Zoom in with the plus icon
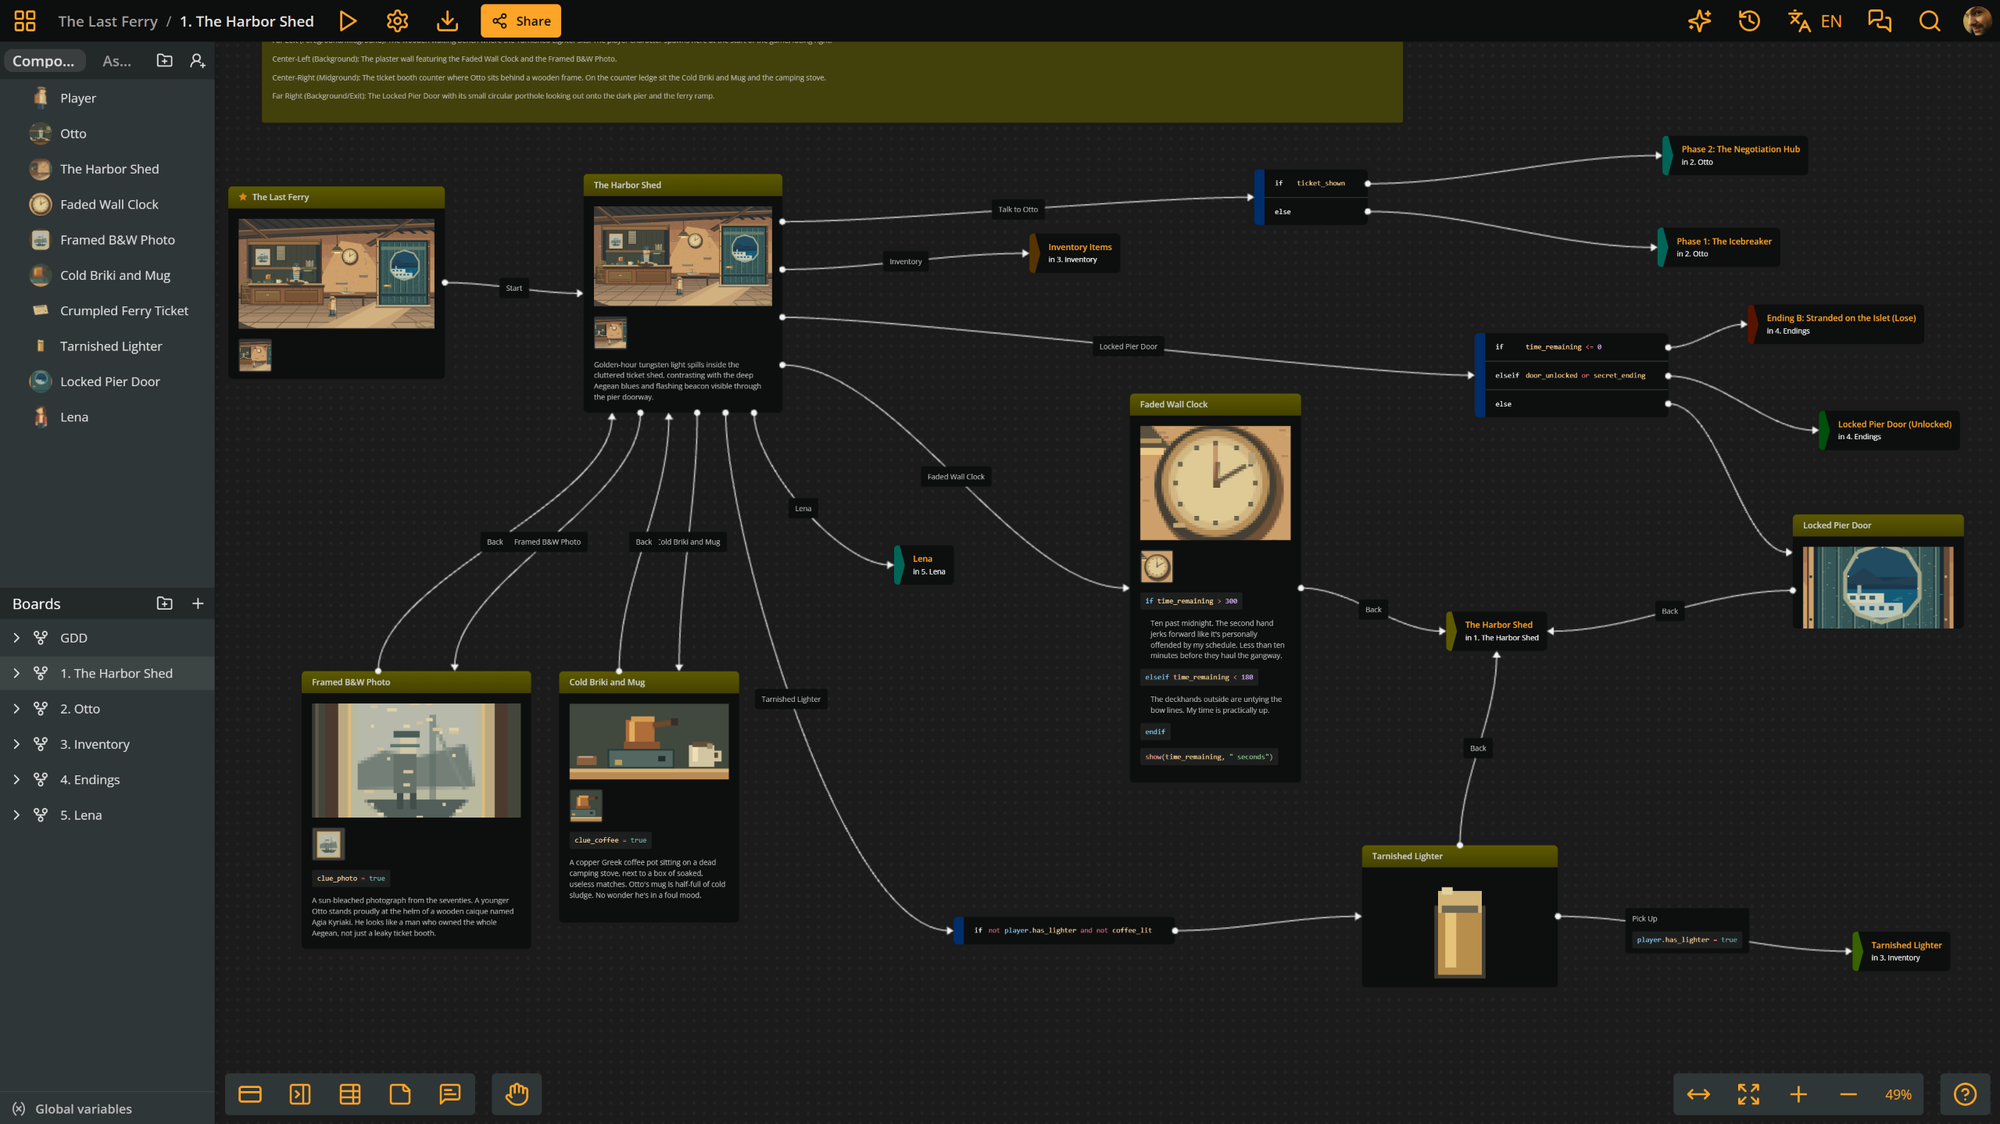Viewport: 2000px width, 1124px height. (1798, 1094)
